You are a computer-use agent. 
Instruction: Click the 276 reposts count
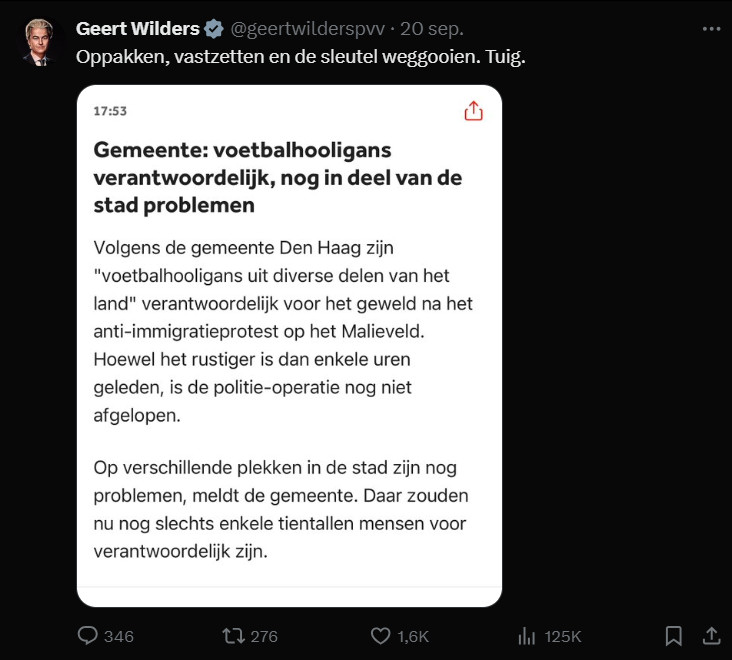point(264,636)
